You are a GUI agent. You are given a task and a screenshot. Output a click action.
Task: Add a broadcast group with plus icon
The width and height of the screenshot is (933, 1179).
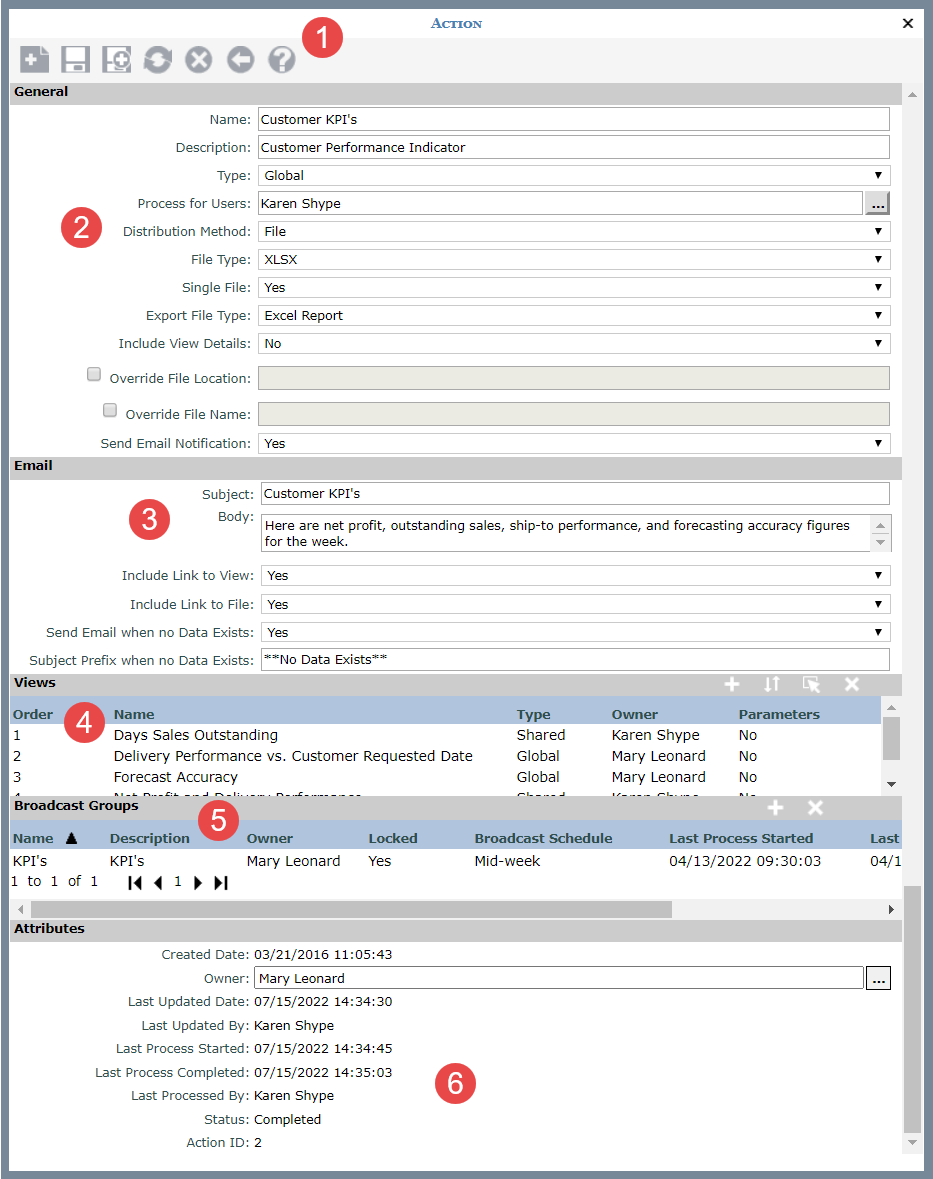click(x=775, y=808)
